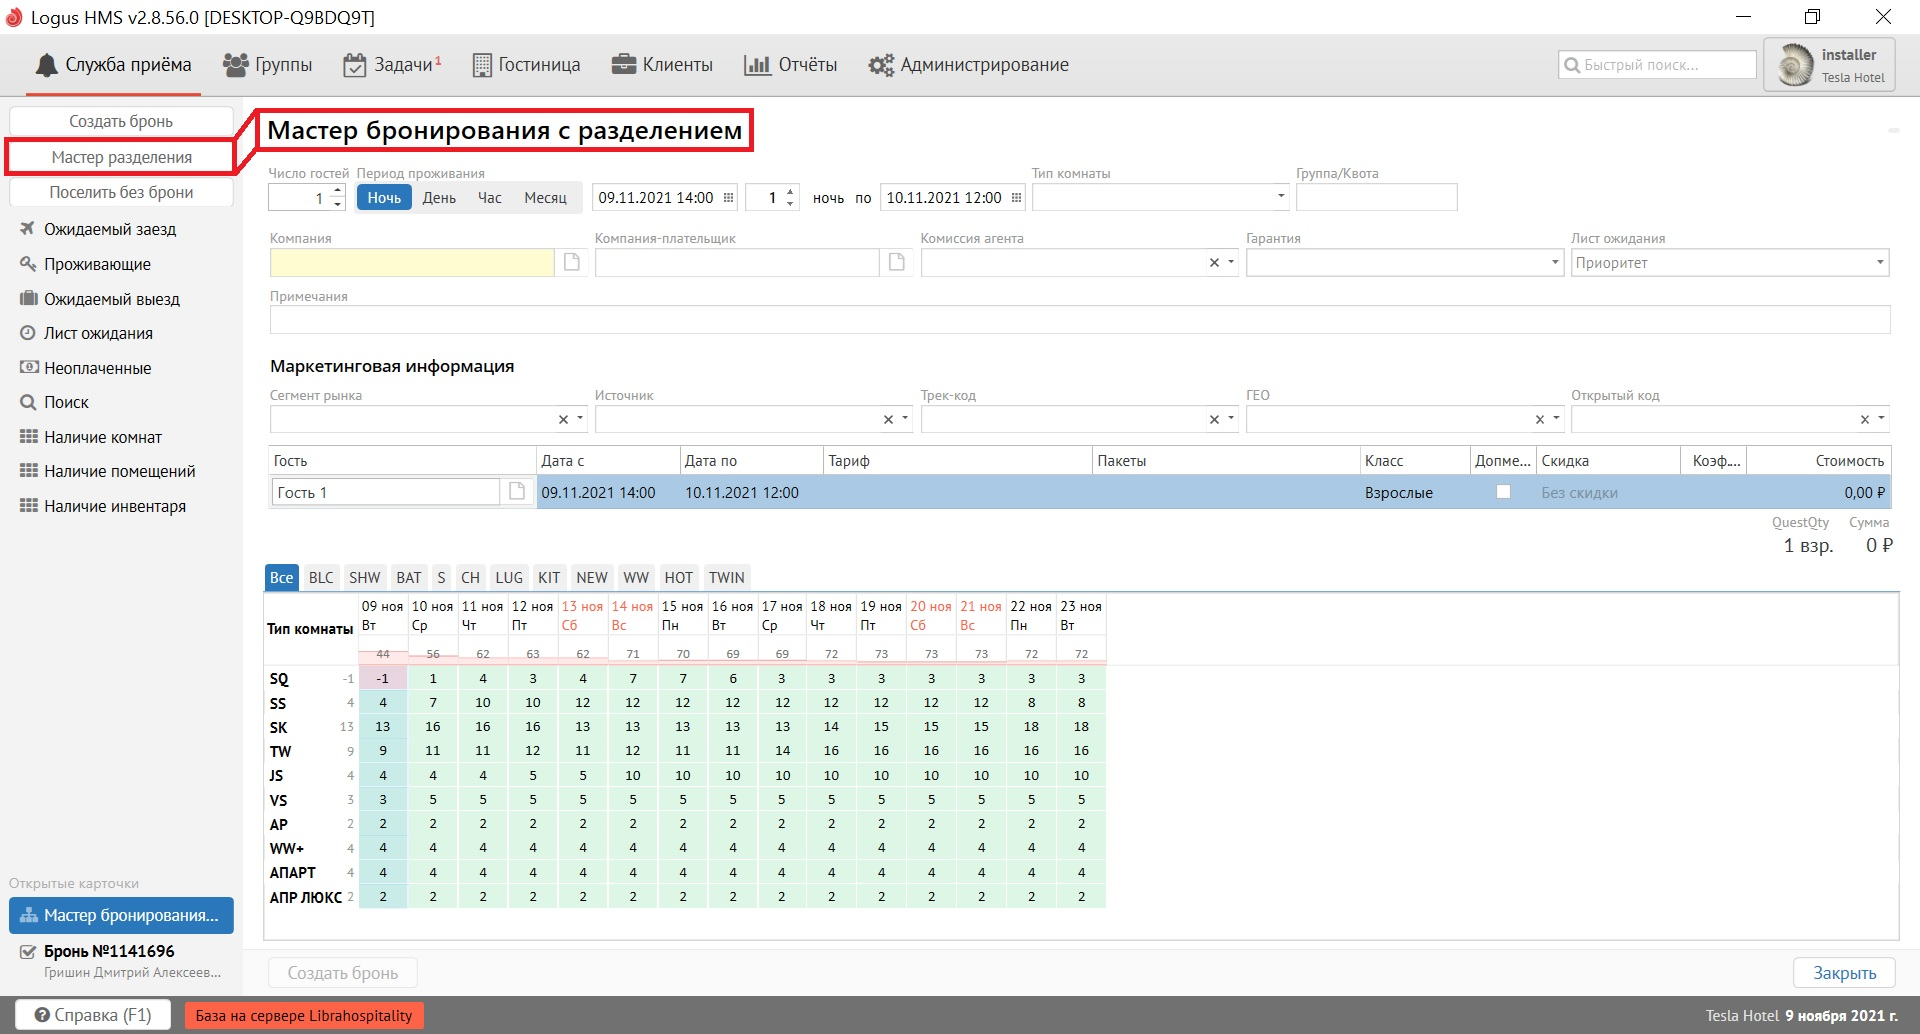
Task: Click document icon beside Компания-плательщик field
Action: pos(897,262)
